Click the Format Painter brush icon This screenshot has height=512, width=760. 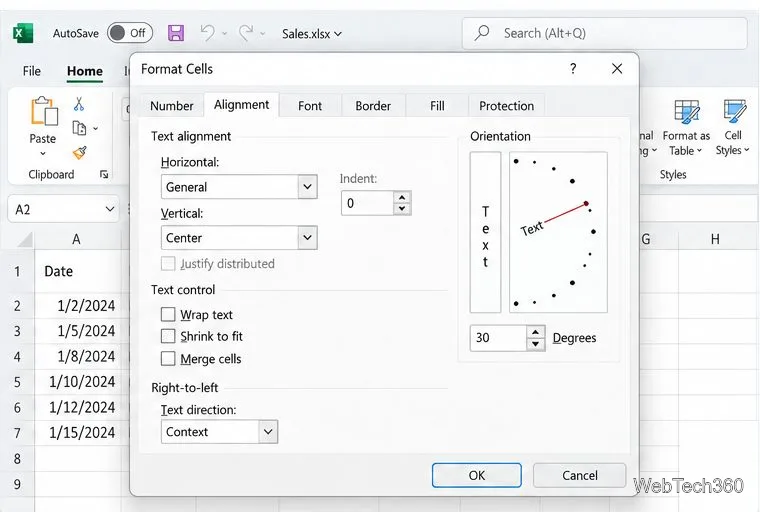[80, 153]
